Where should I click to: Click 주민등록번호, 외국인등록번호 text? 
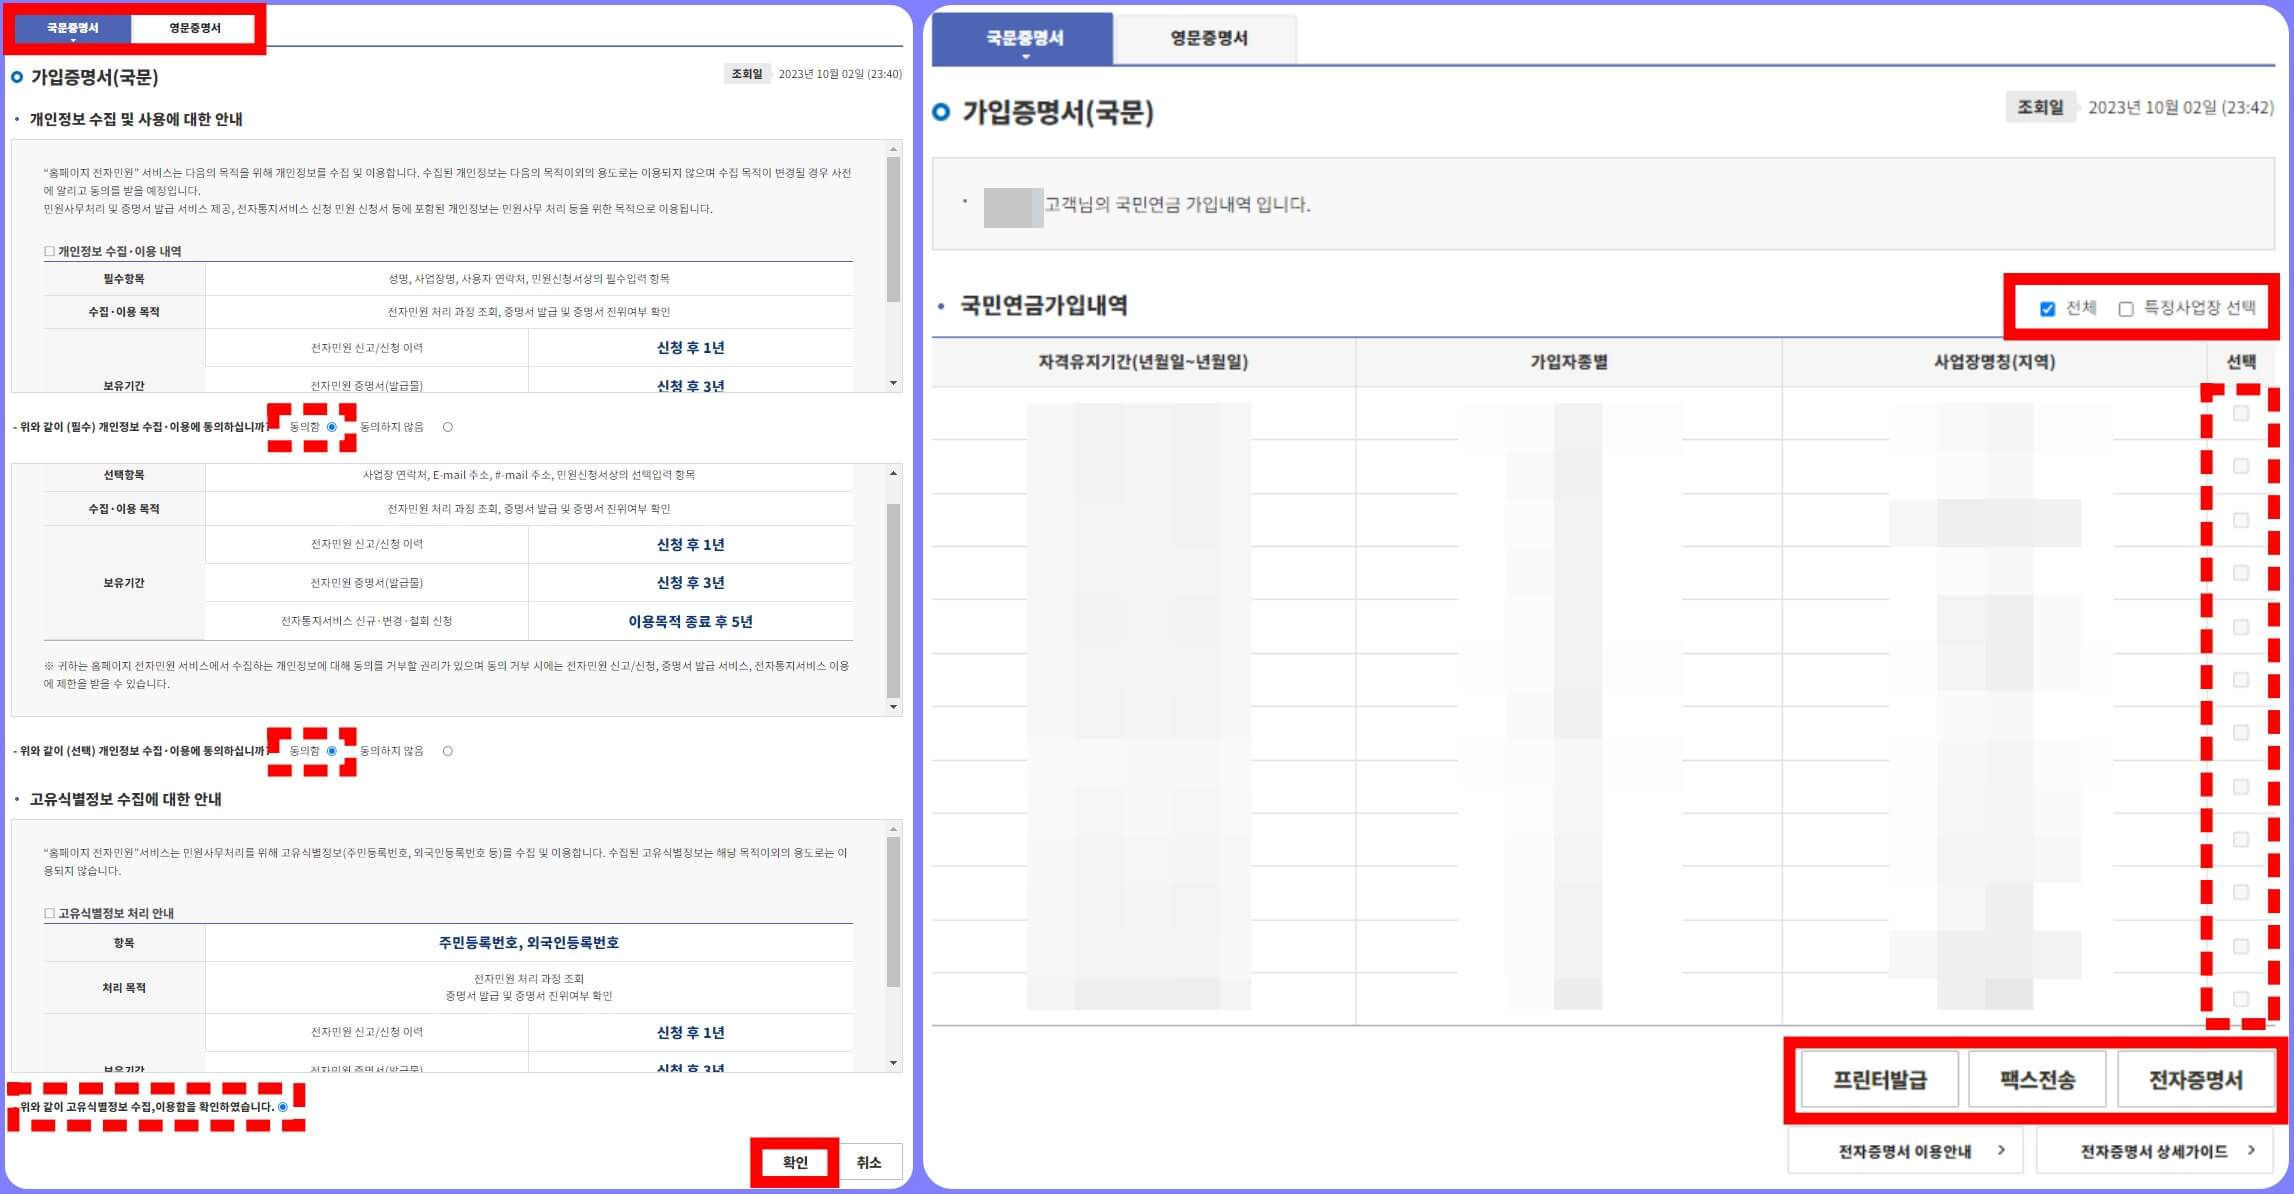(528, 943)
